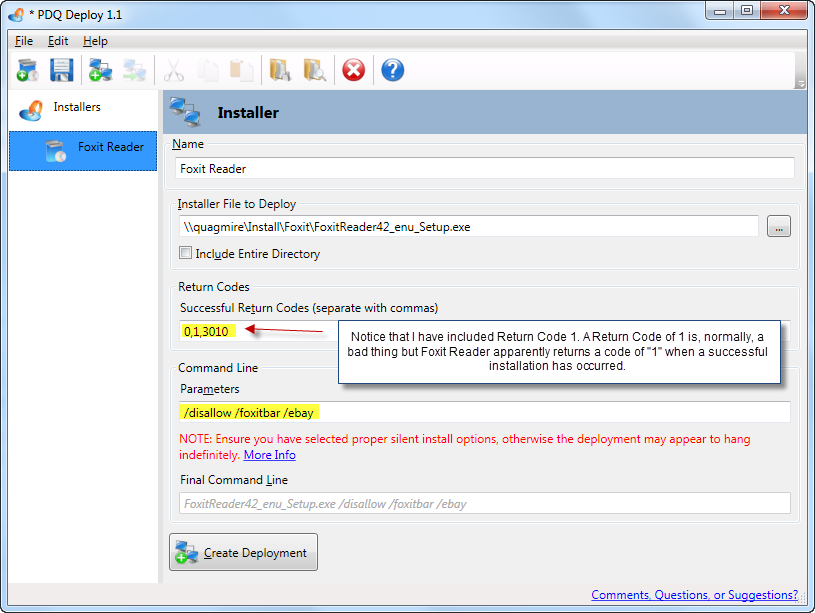Close the PDQ Deploy window
Viewport: 815px width, 613px height.
[x=784, y=11]
